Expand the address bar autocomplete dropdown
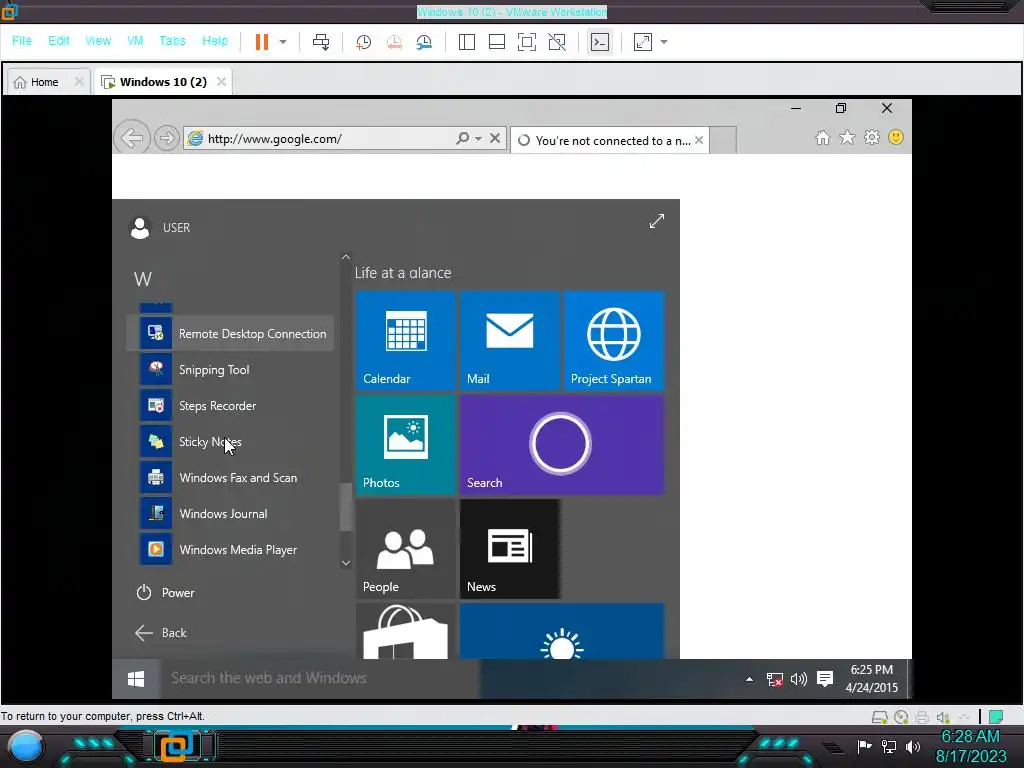1024x768 pixels. 478,138
